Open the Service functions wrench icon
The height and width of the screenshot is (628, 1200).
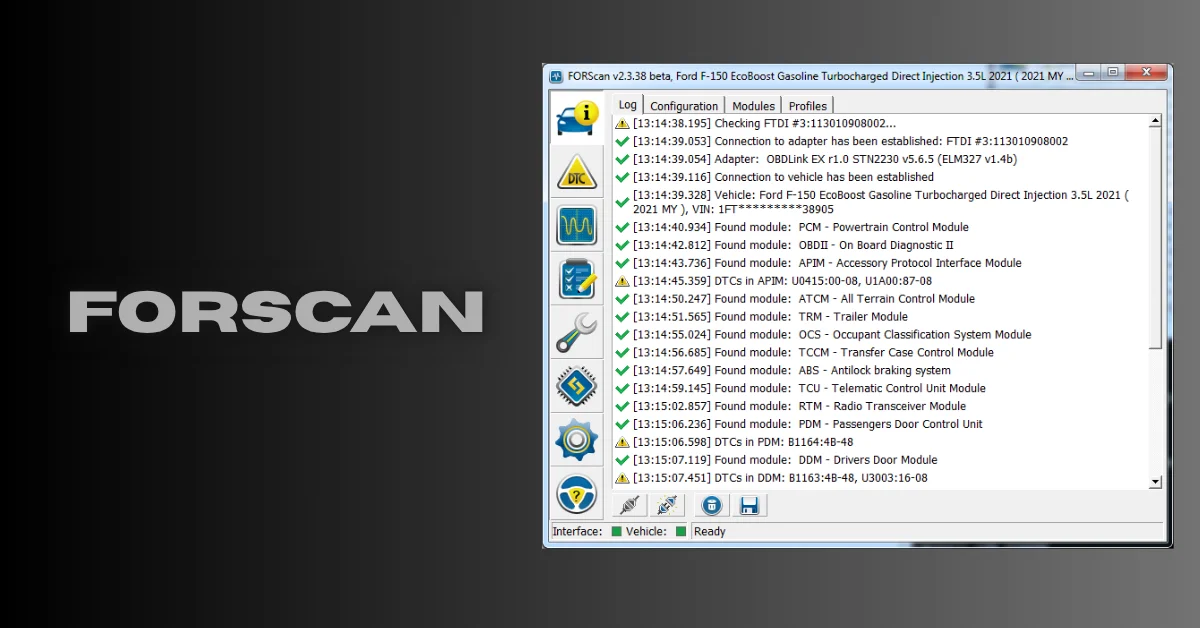coord(577,334)
